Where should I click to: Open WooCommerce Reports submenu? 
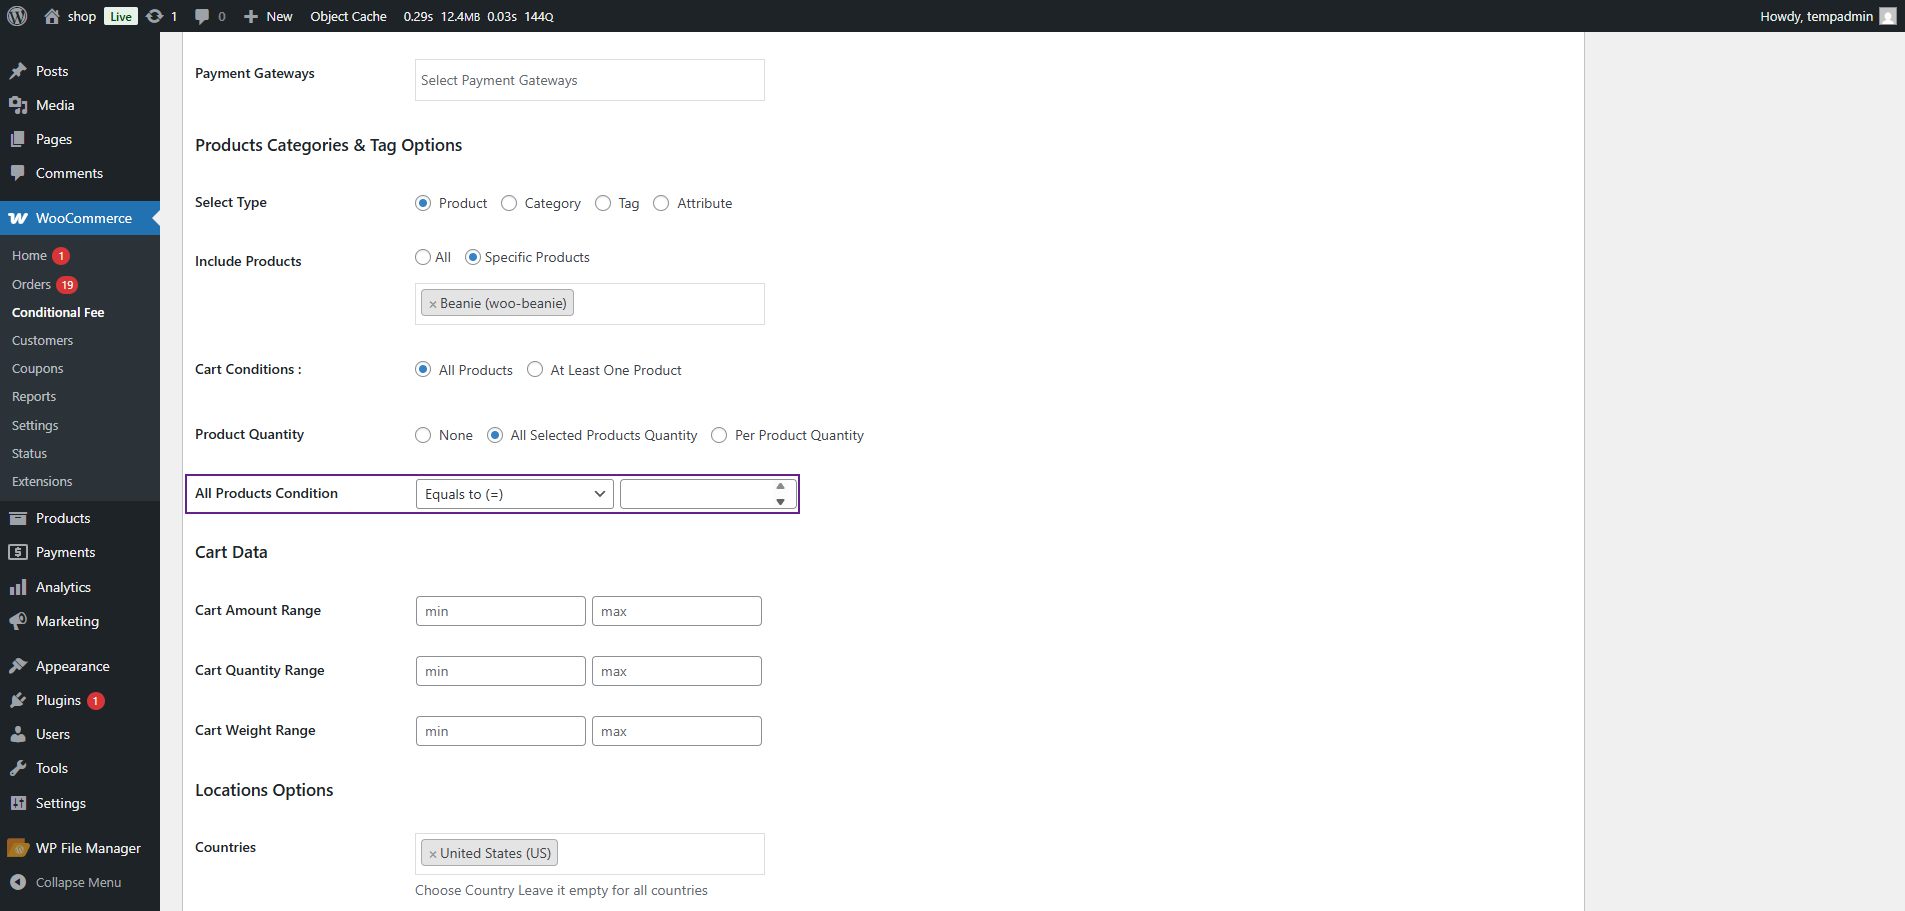coord(34,396)
